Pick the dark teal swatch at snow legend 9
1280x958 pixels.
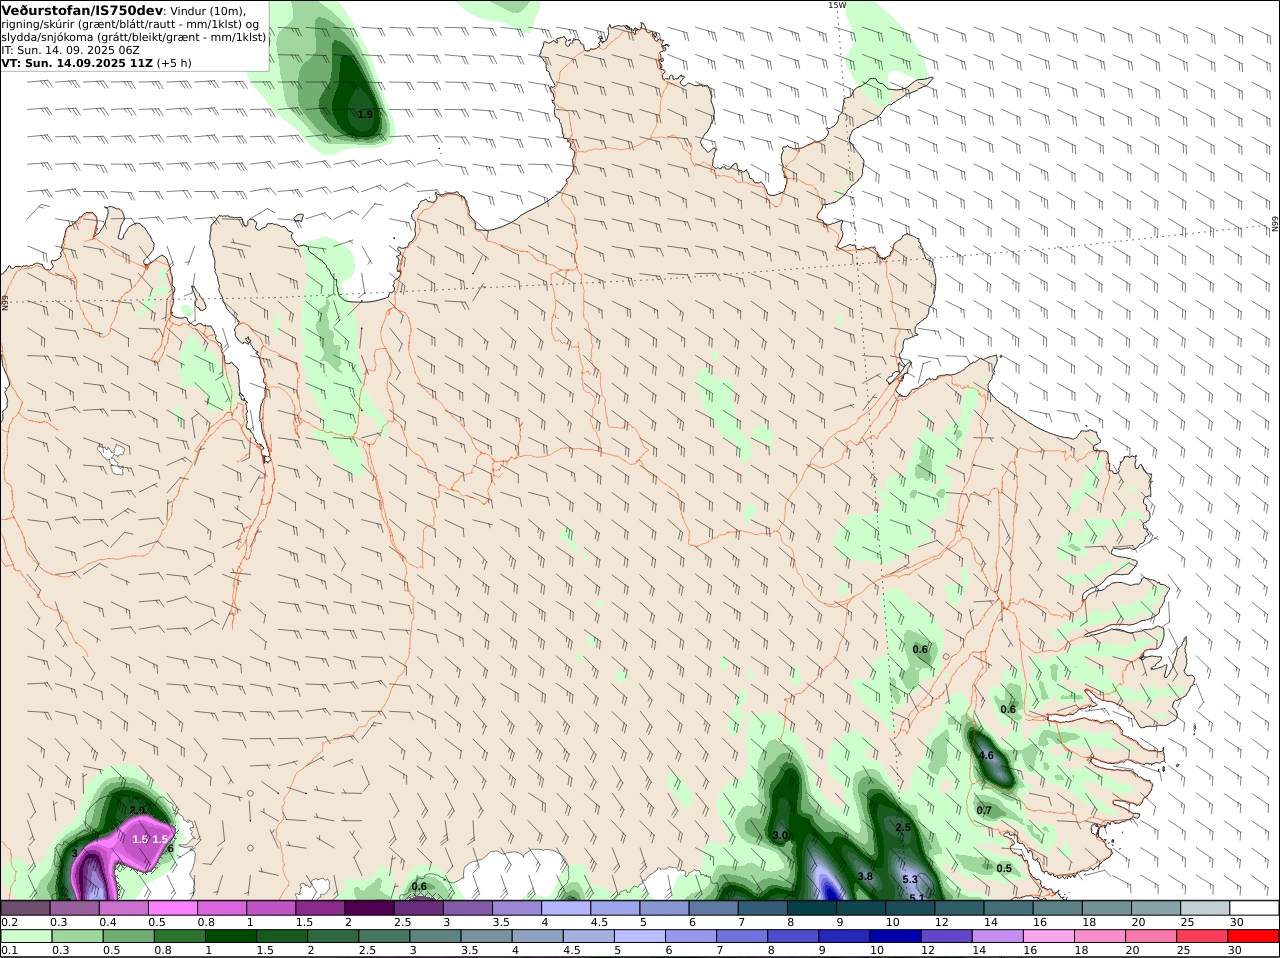(x=861, y=907)
